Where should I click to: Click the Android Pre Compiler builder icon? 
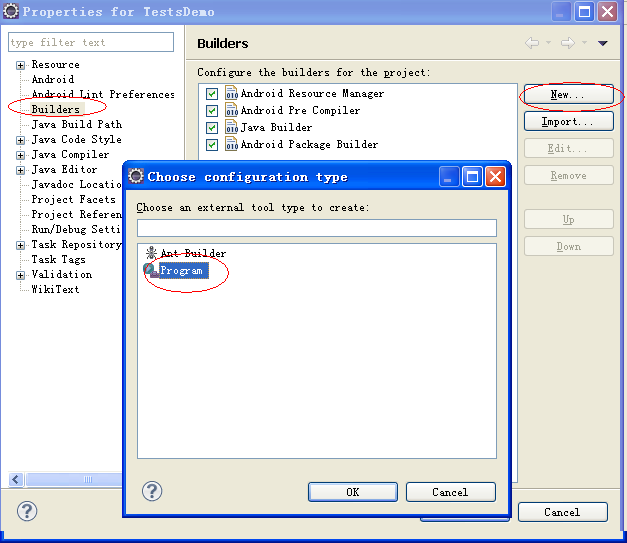[x=232, y=110]
